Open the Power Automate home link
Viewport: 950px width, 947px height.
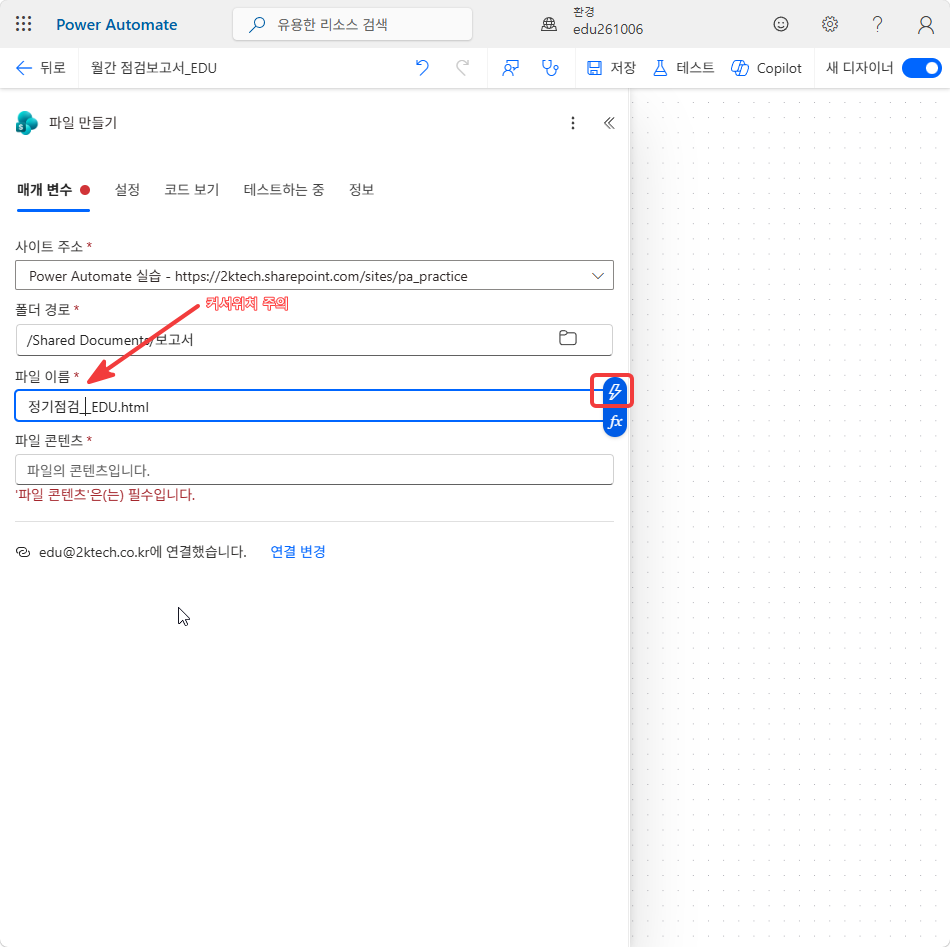tap(117, 25)
